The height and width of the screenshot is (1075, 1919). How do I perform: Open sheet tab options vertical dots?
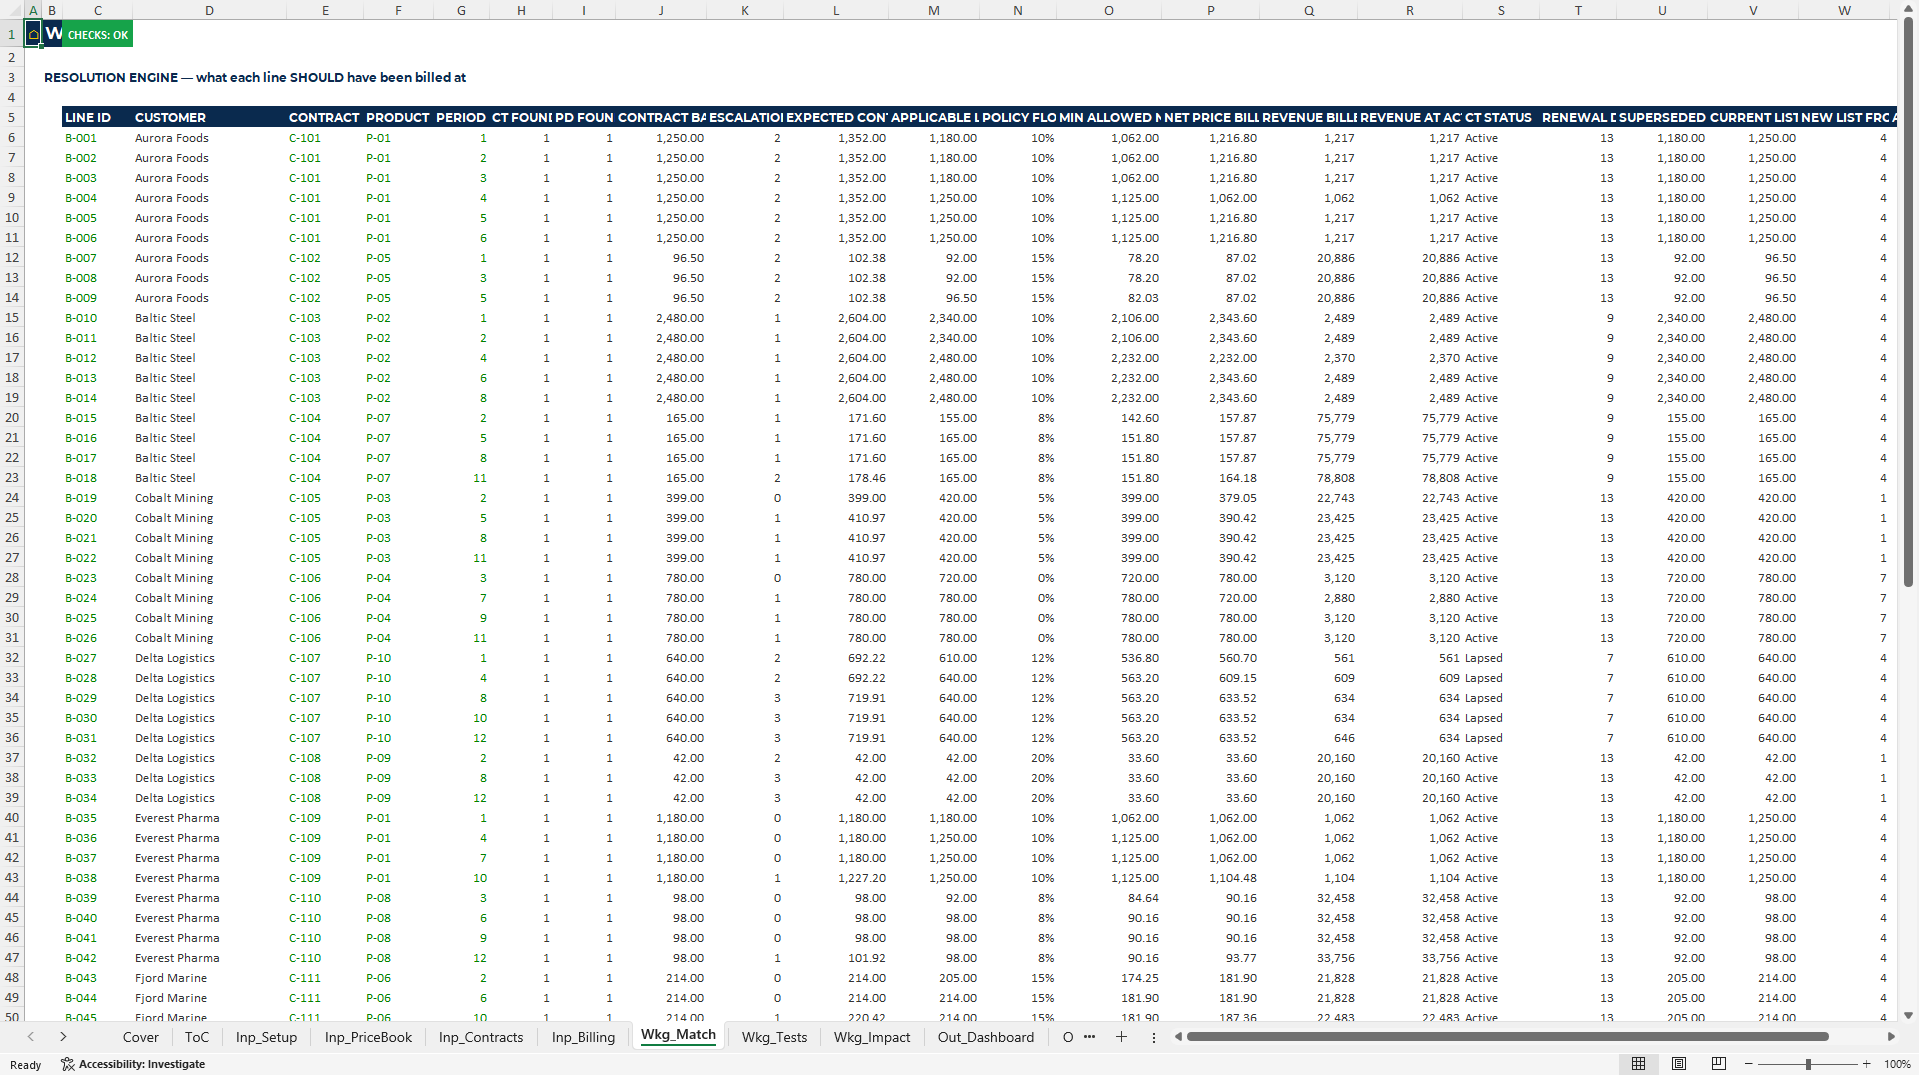click(x=1153, y=1037)
